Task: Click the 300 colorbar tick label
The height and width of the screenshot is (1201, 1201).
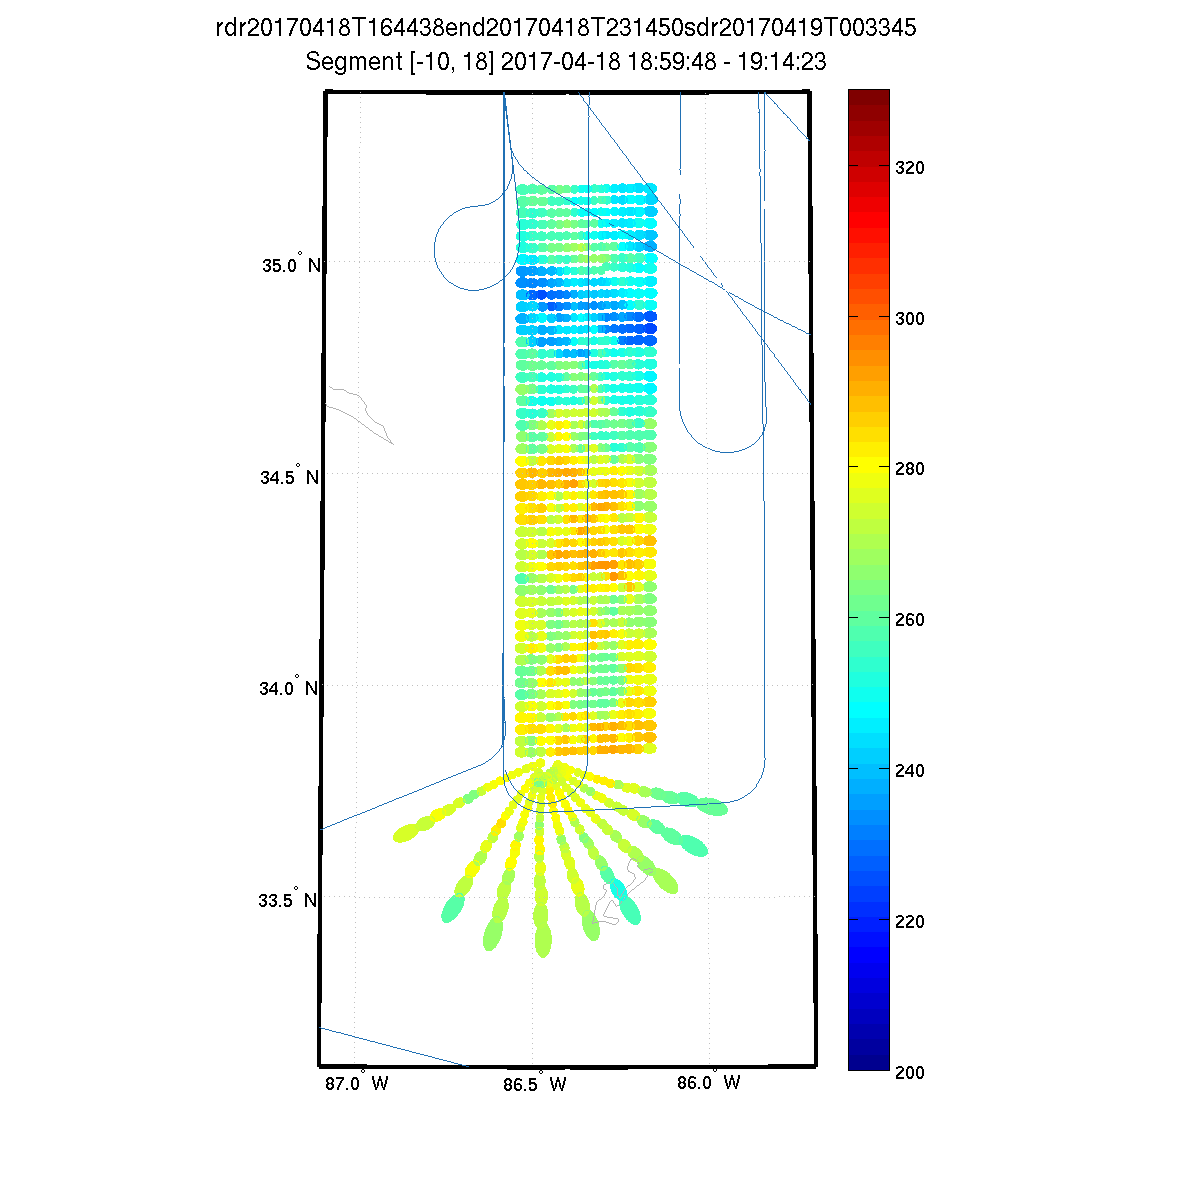Action: click(909, 318)
